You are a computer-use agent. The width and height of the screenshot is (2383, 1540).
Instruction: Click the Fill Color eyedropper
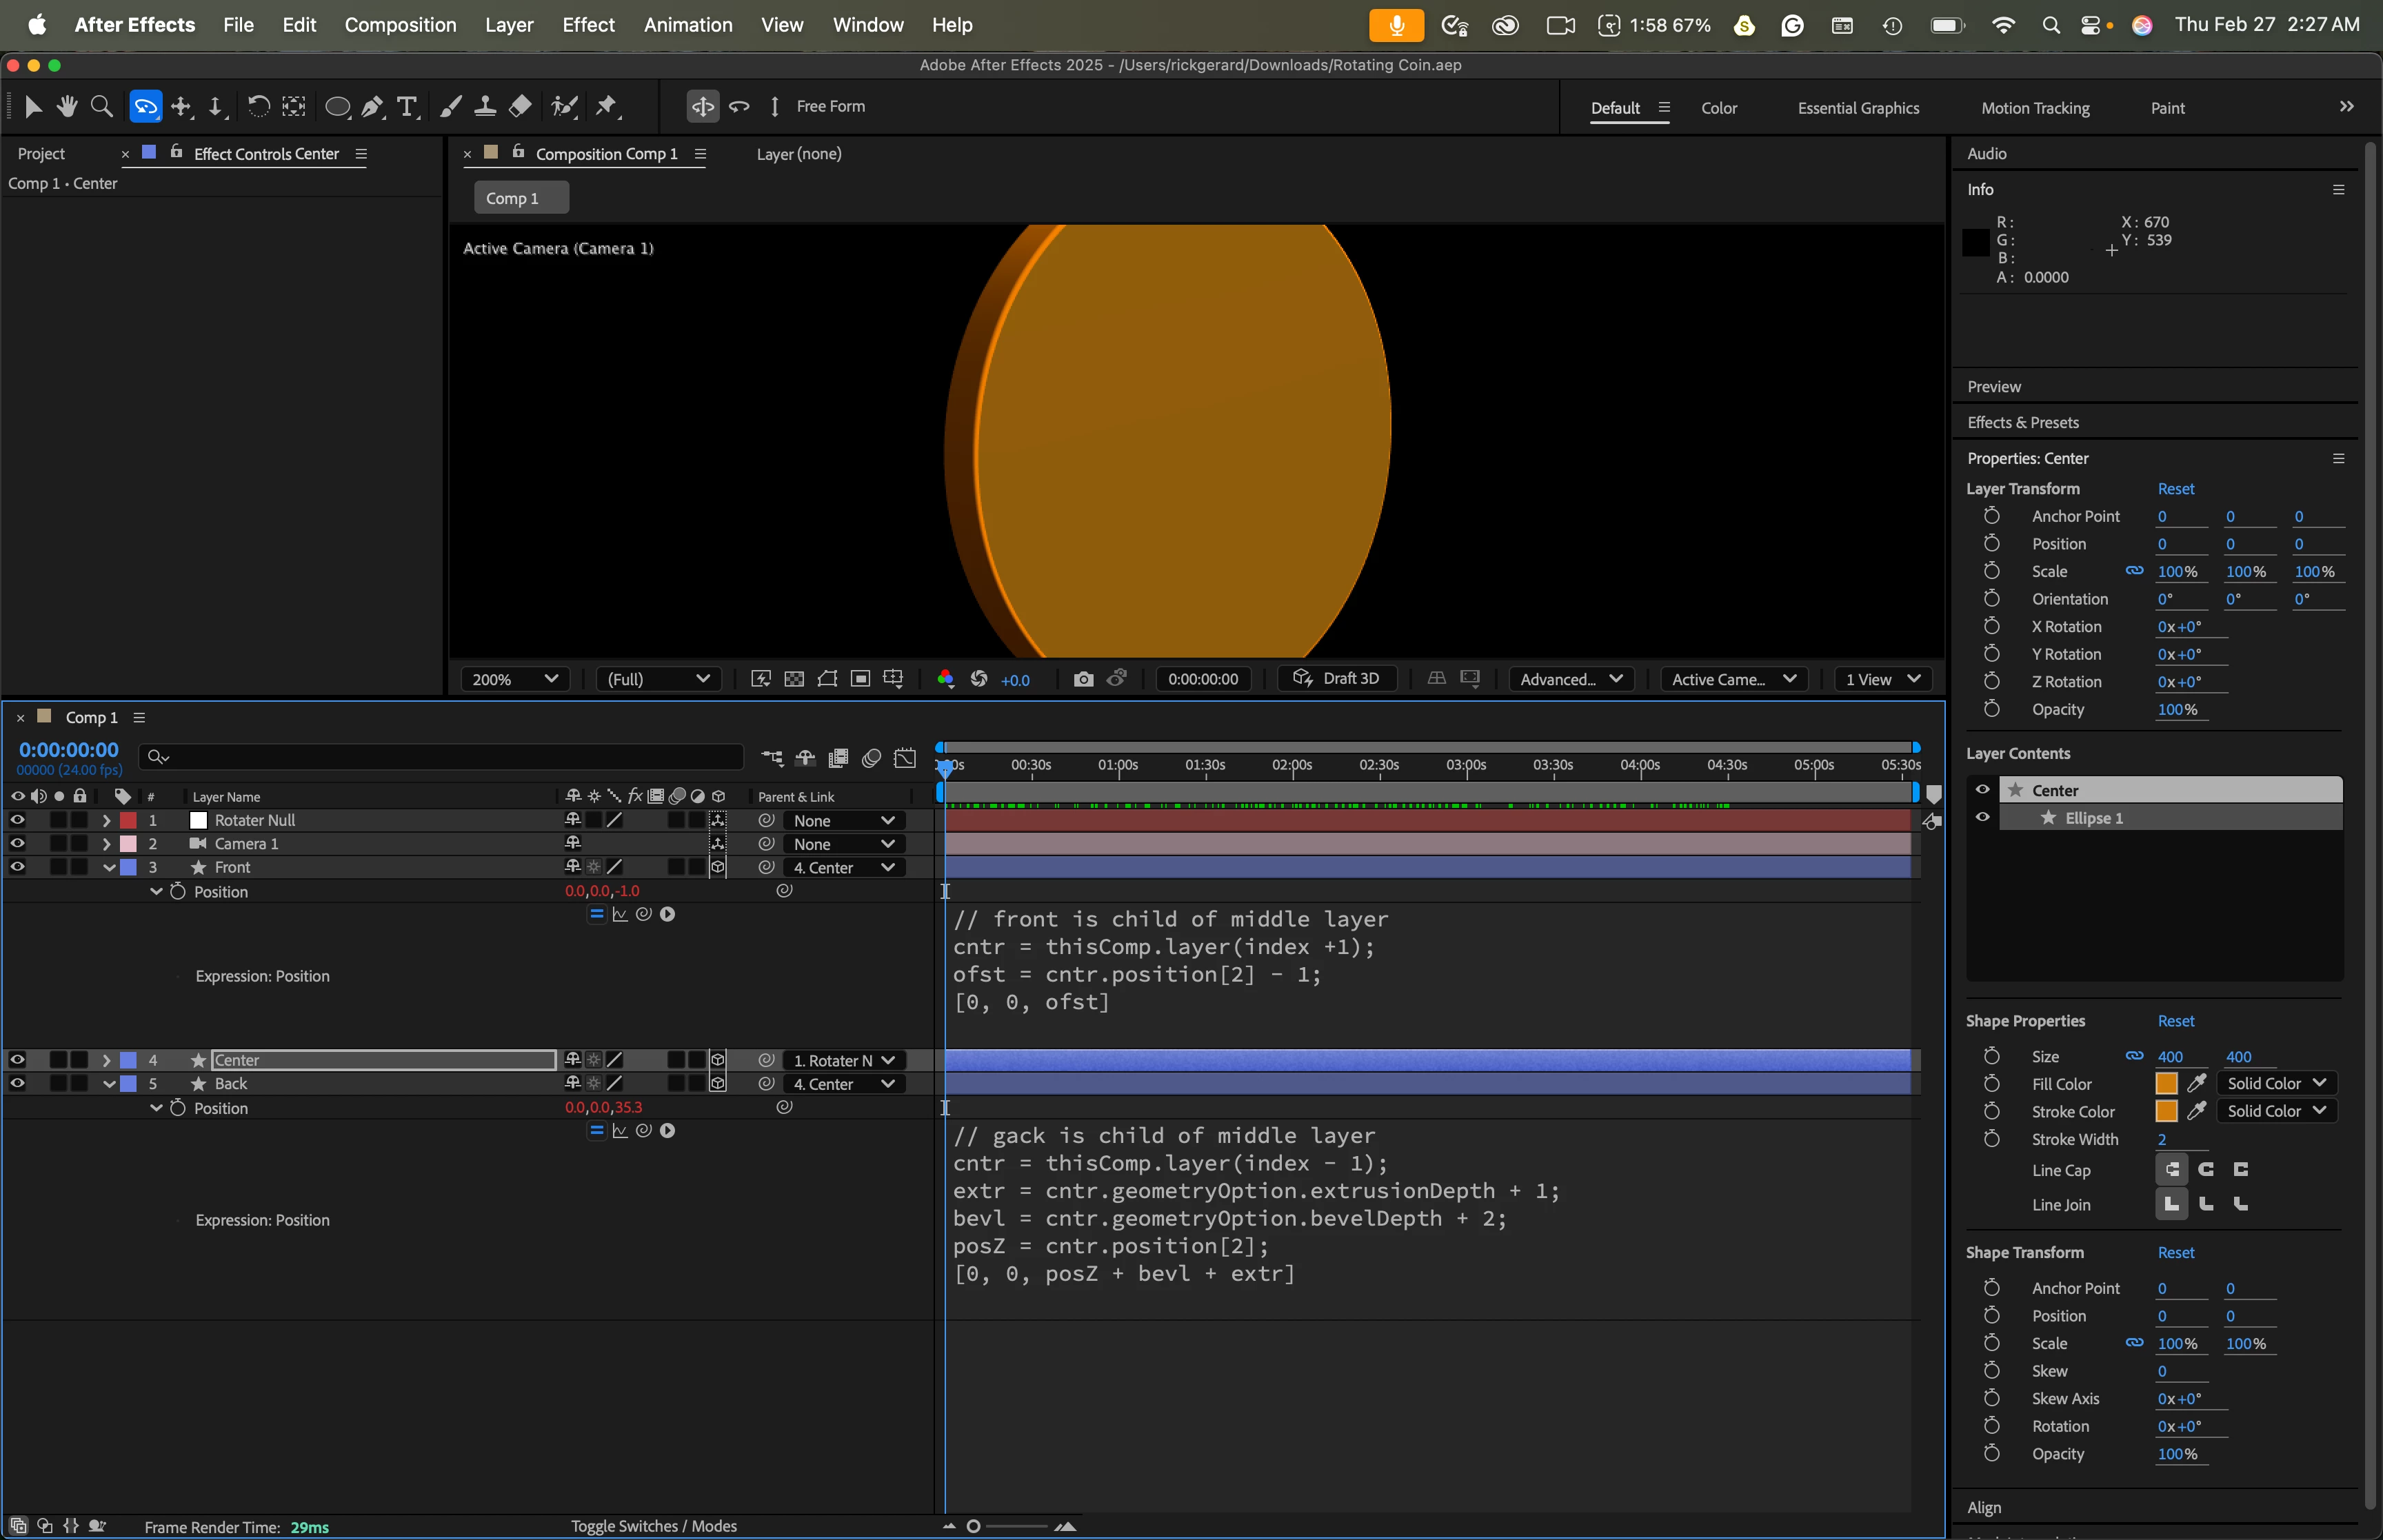point(2196,1083)
